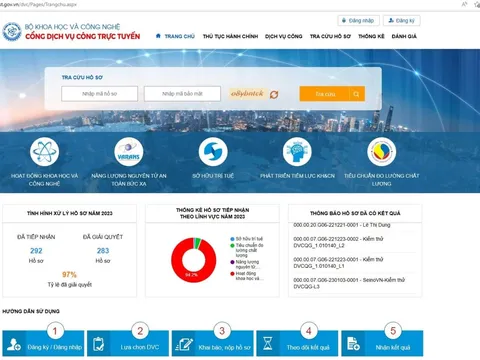Click the Nhập mã hồ sơ input field
The height and width of the screenshot is (360, 480).
(99, 94)
